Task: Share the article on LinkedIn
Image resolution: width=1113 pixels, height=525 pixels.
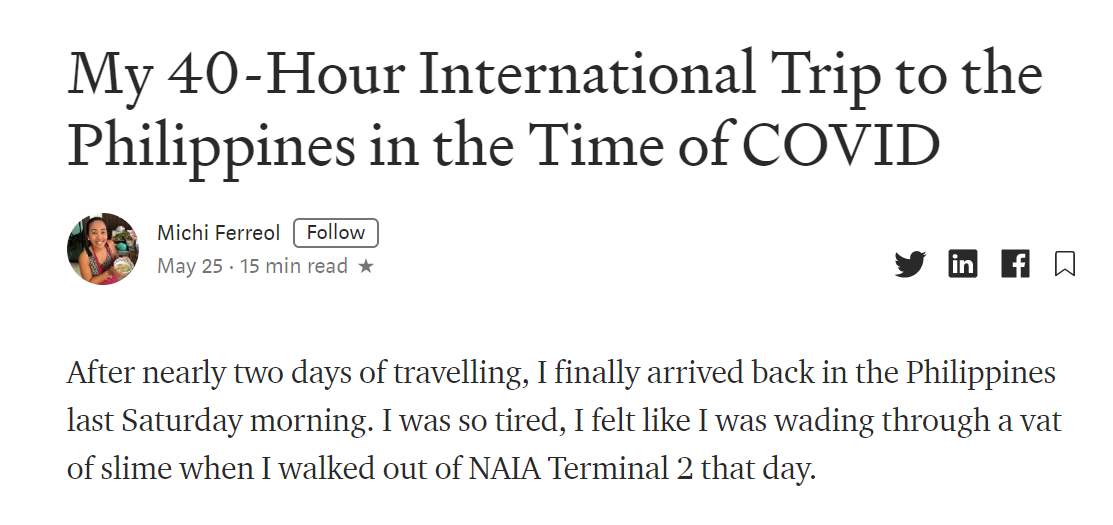Action: coord(963,264)
